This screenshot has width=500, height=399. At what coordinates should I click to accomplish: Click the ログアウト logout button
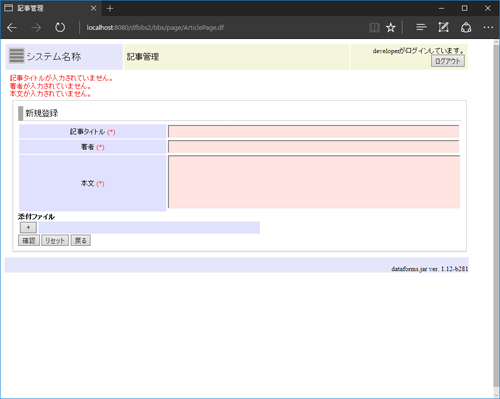click(x=448, y=61)
